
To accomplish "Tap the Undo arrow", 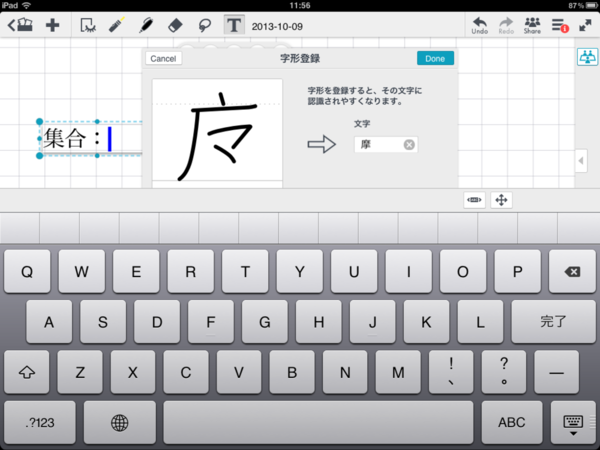I will pos(479,26).
